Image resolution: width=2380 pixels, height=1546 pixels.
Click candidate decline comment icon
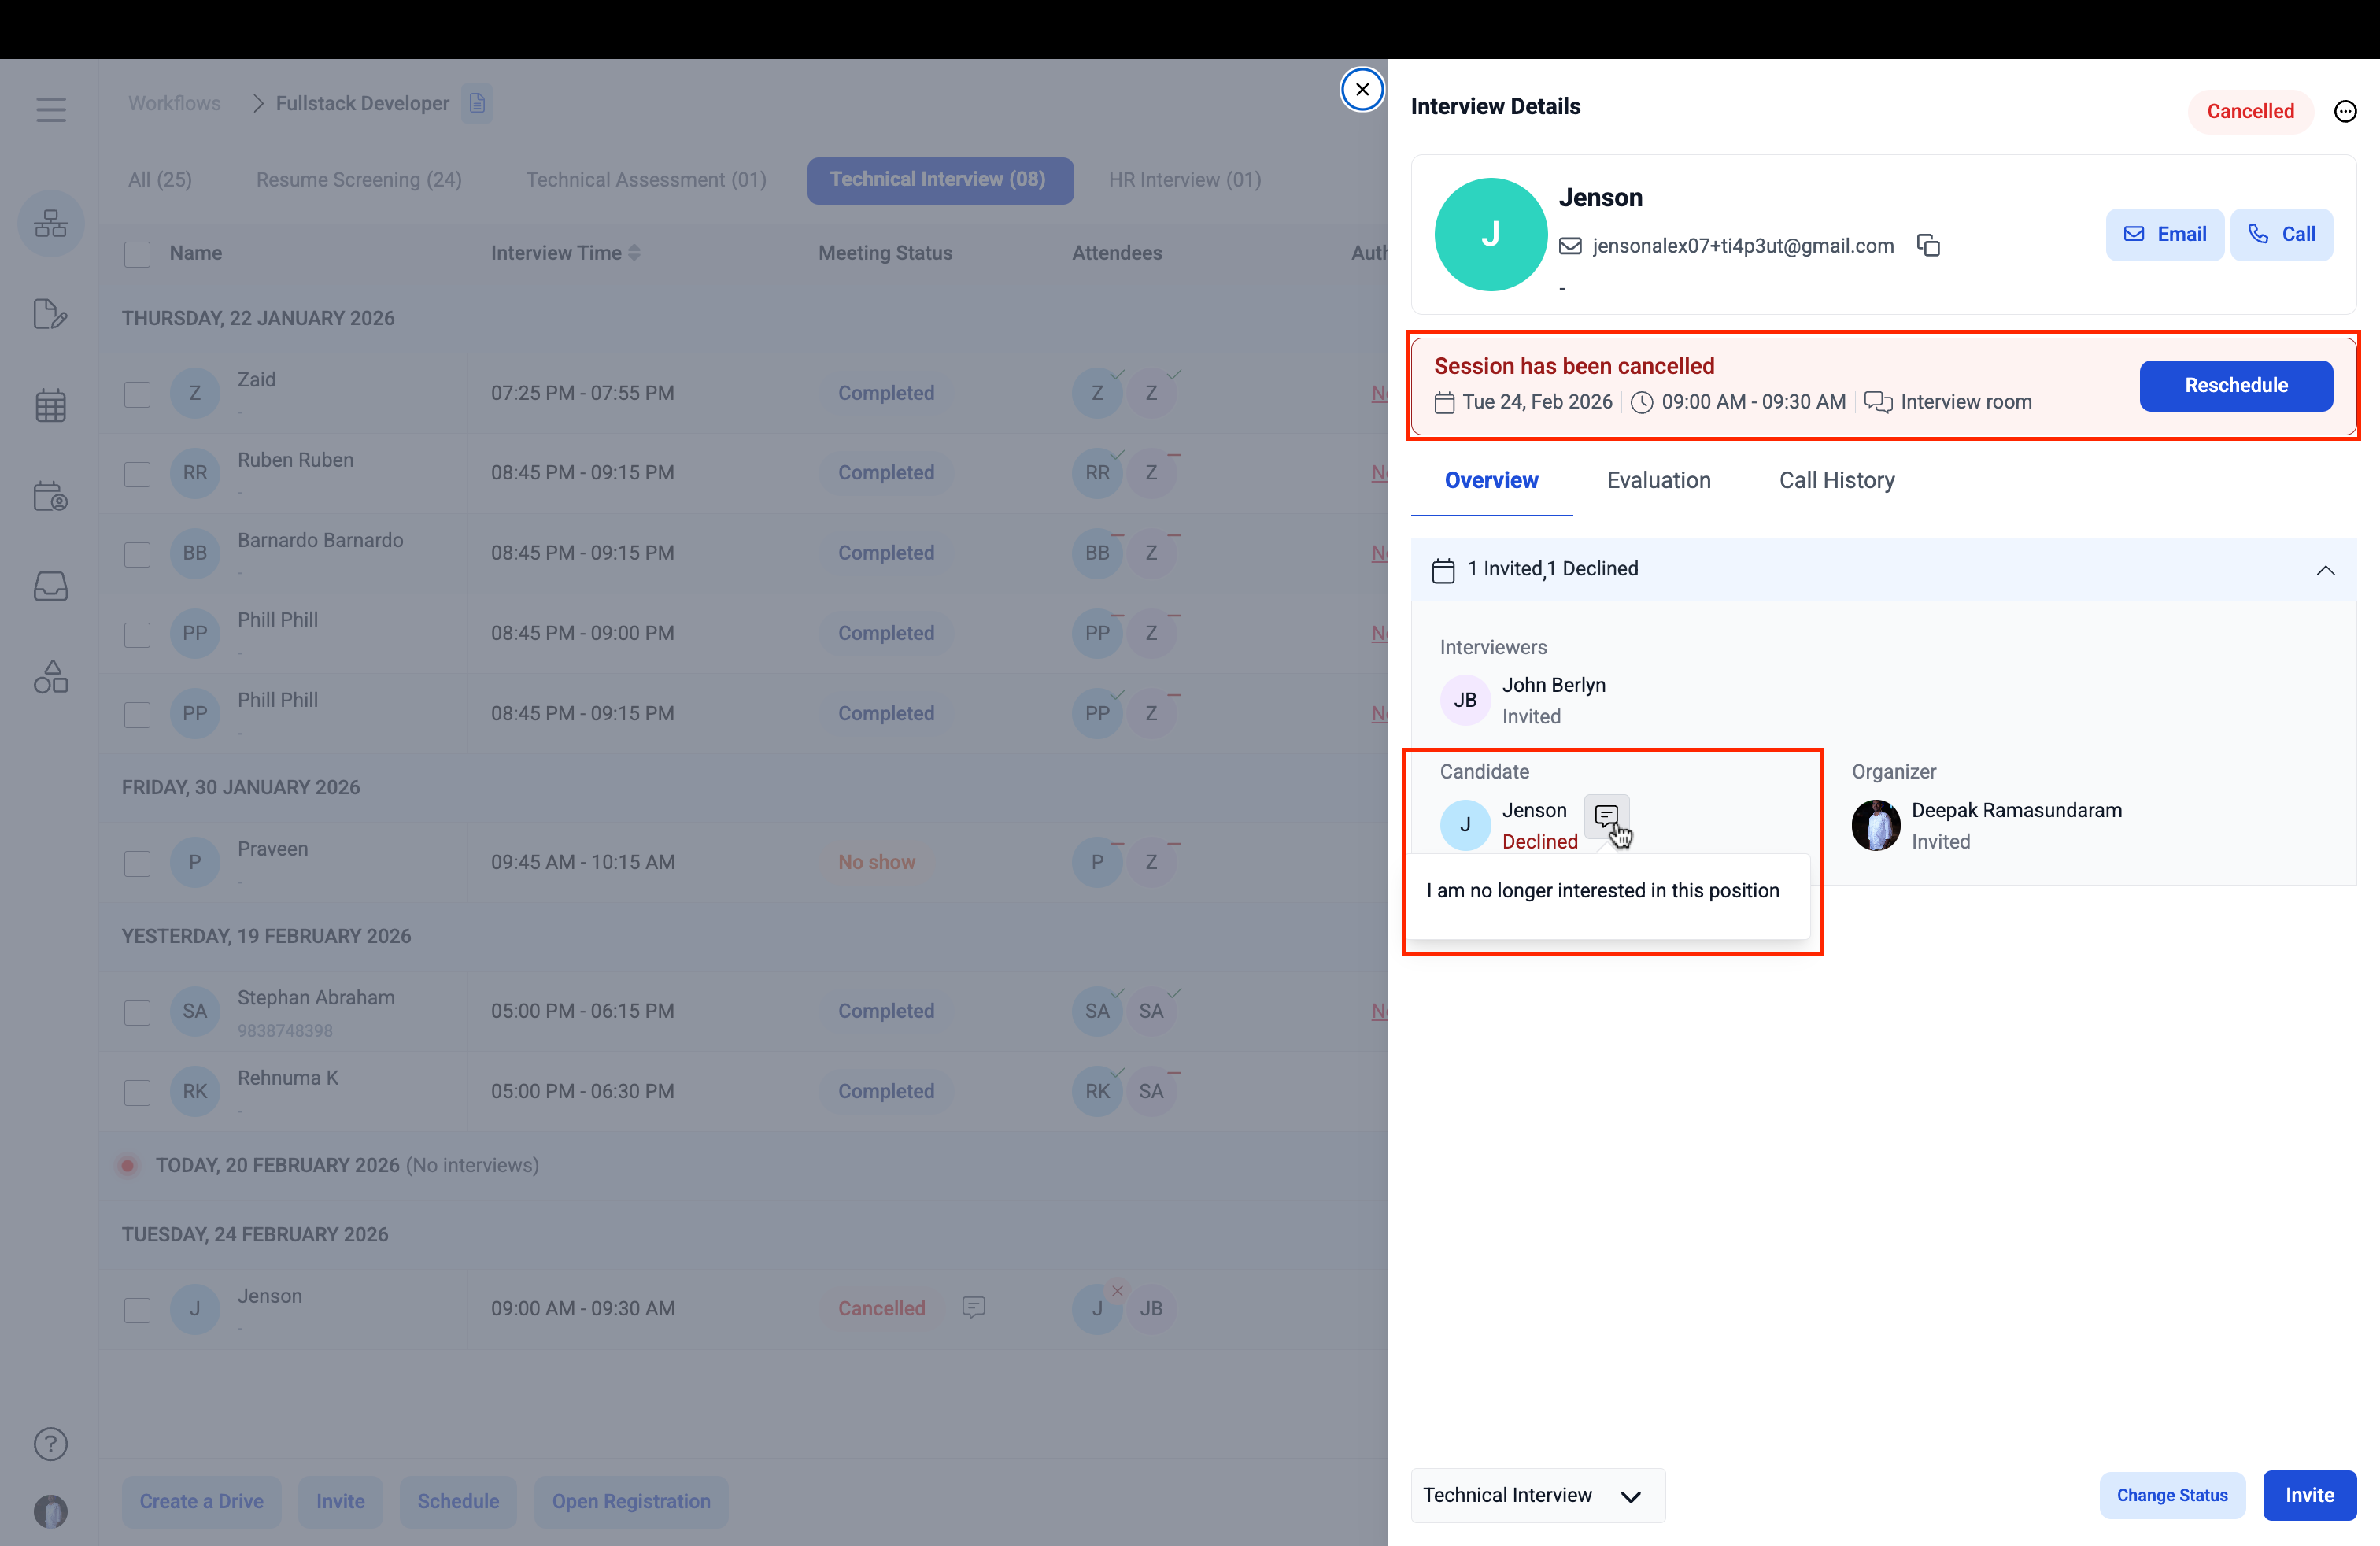click(1606, 816)
